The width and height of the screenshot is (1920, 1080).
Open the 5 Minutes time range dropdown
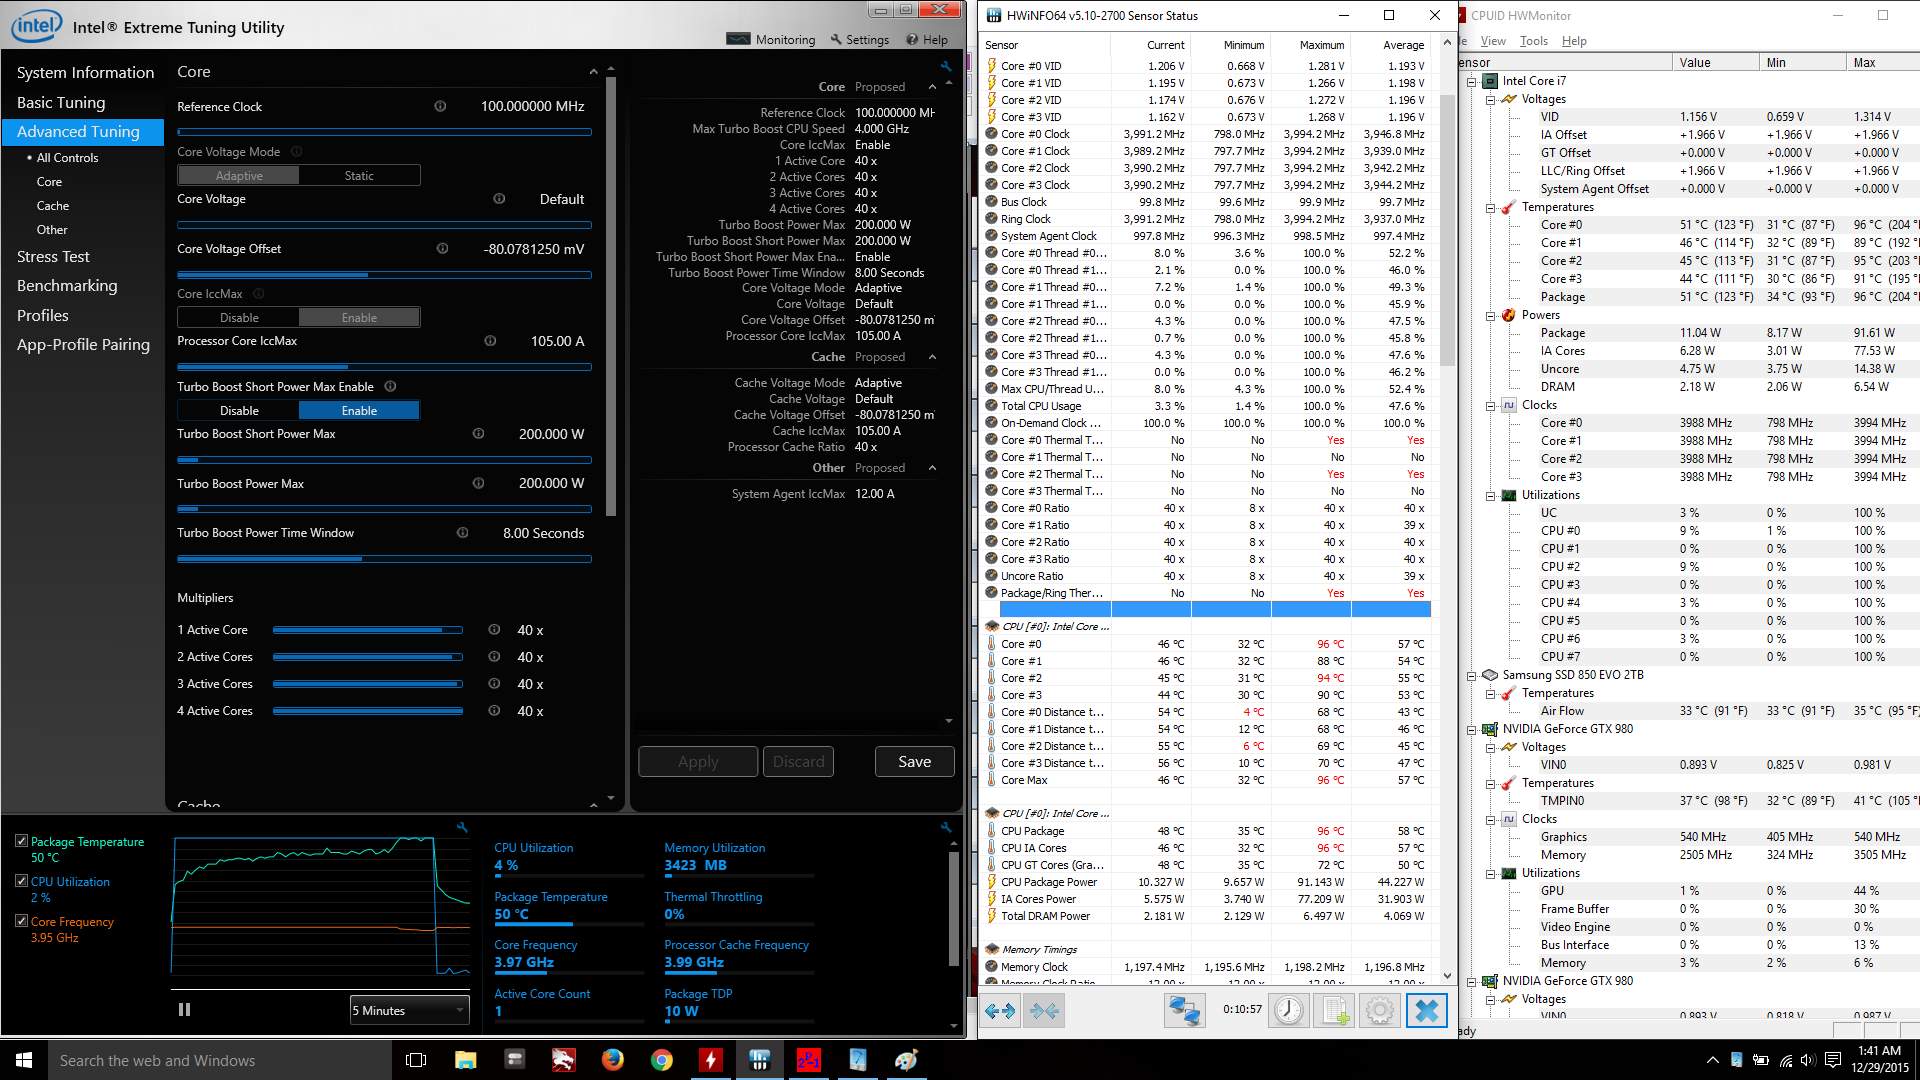pos(409,1010)
